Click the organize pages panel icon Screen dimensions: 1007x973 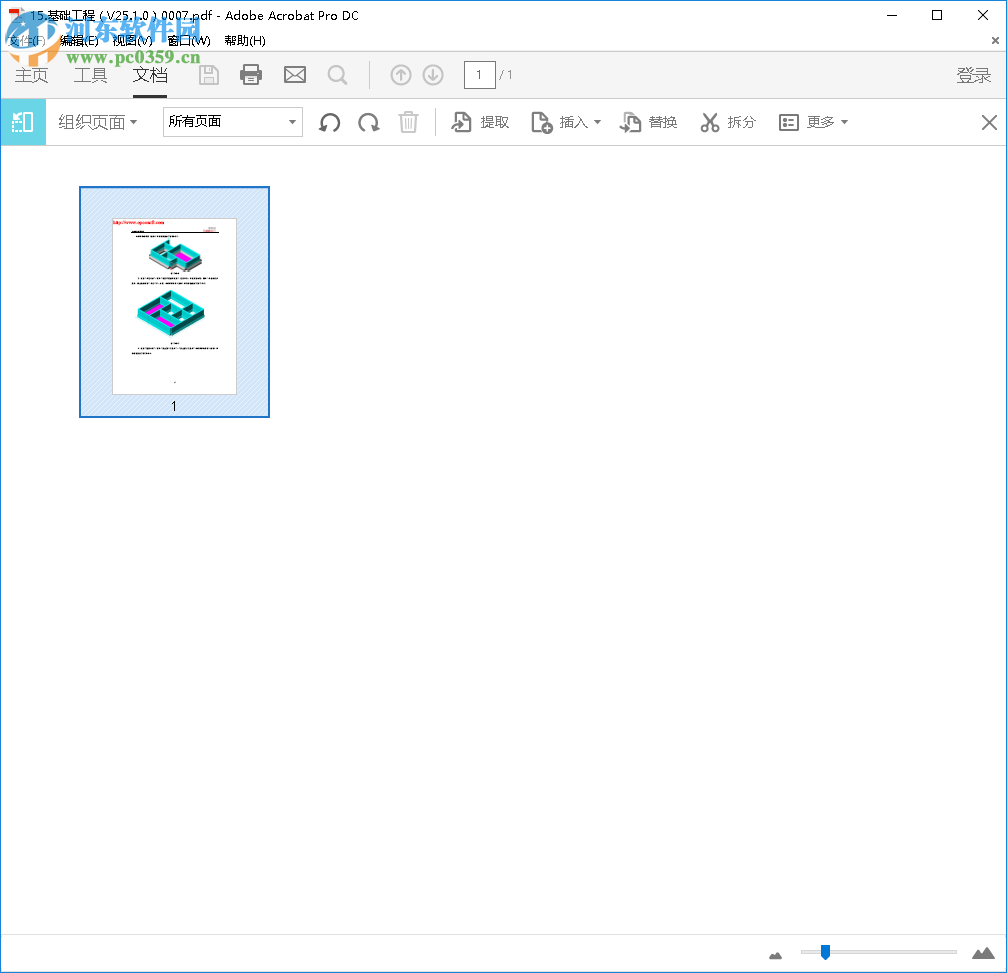pyautogui.click(x=21, y=122)
